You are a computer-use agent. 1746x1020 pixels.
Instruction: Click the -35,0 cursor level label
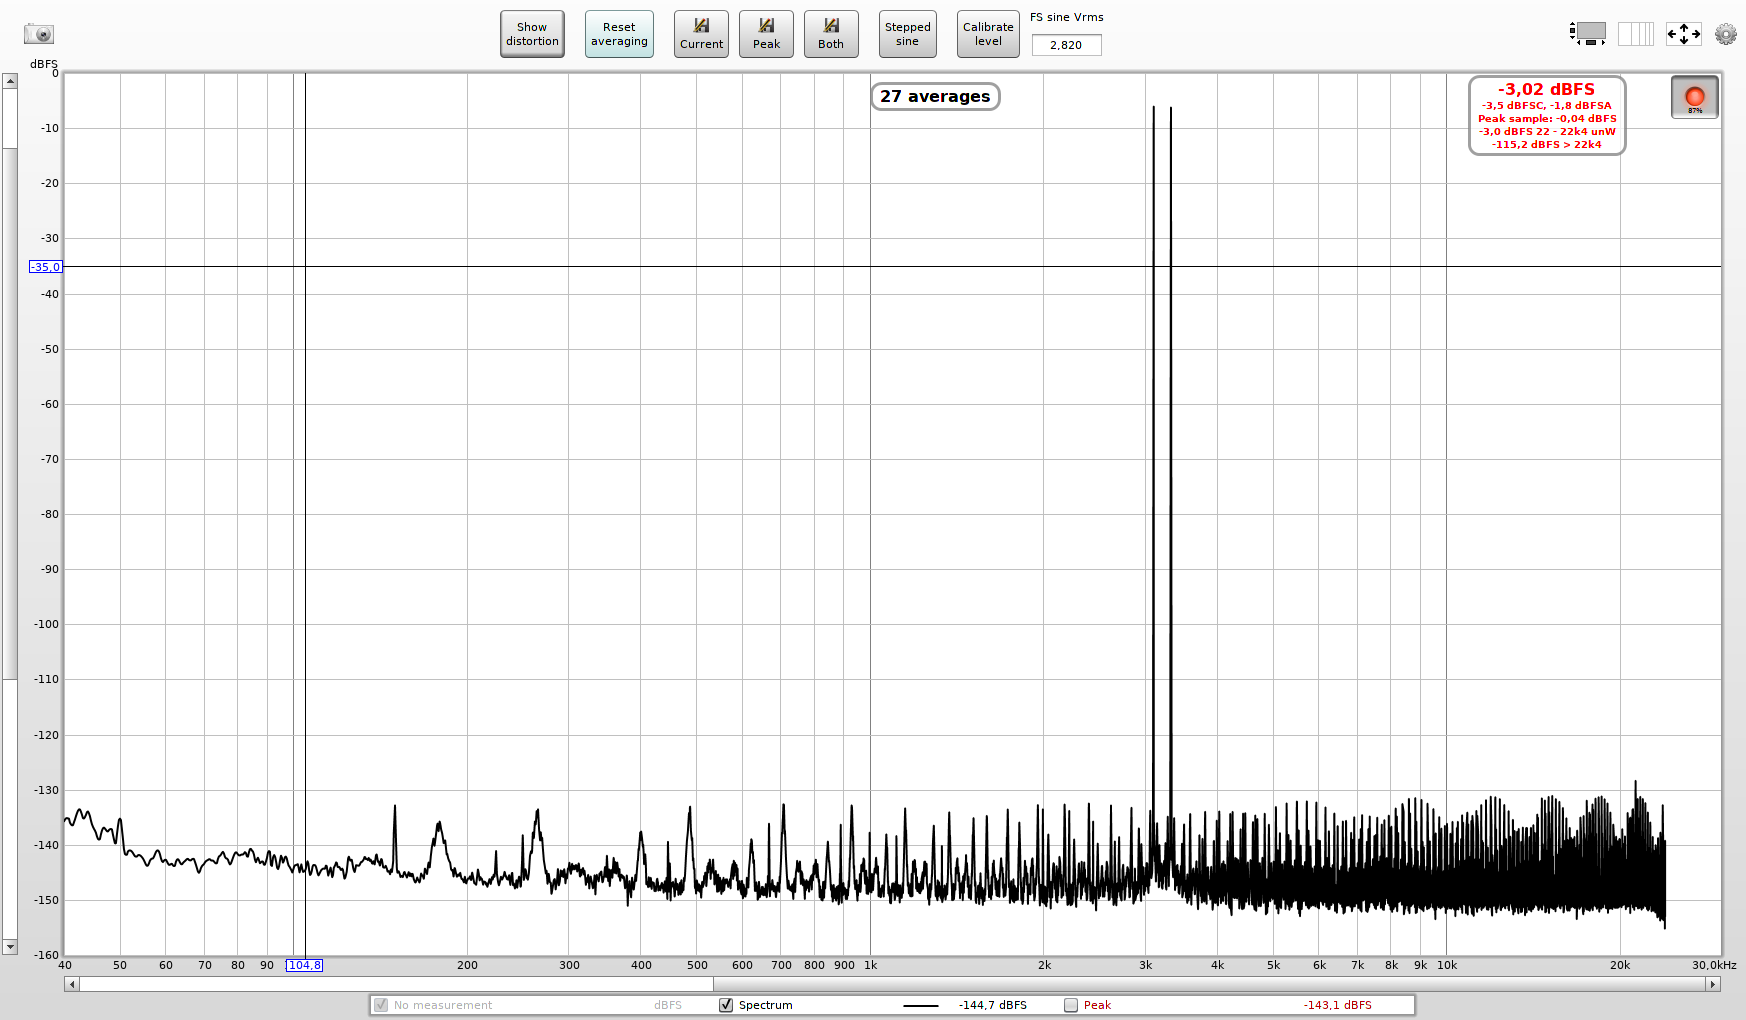click(x=46, y=267)
